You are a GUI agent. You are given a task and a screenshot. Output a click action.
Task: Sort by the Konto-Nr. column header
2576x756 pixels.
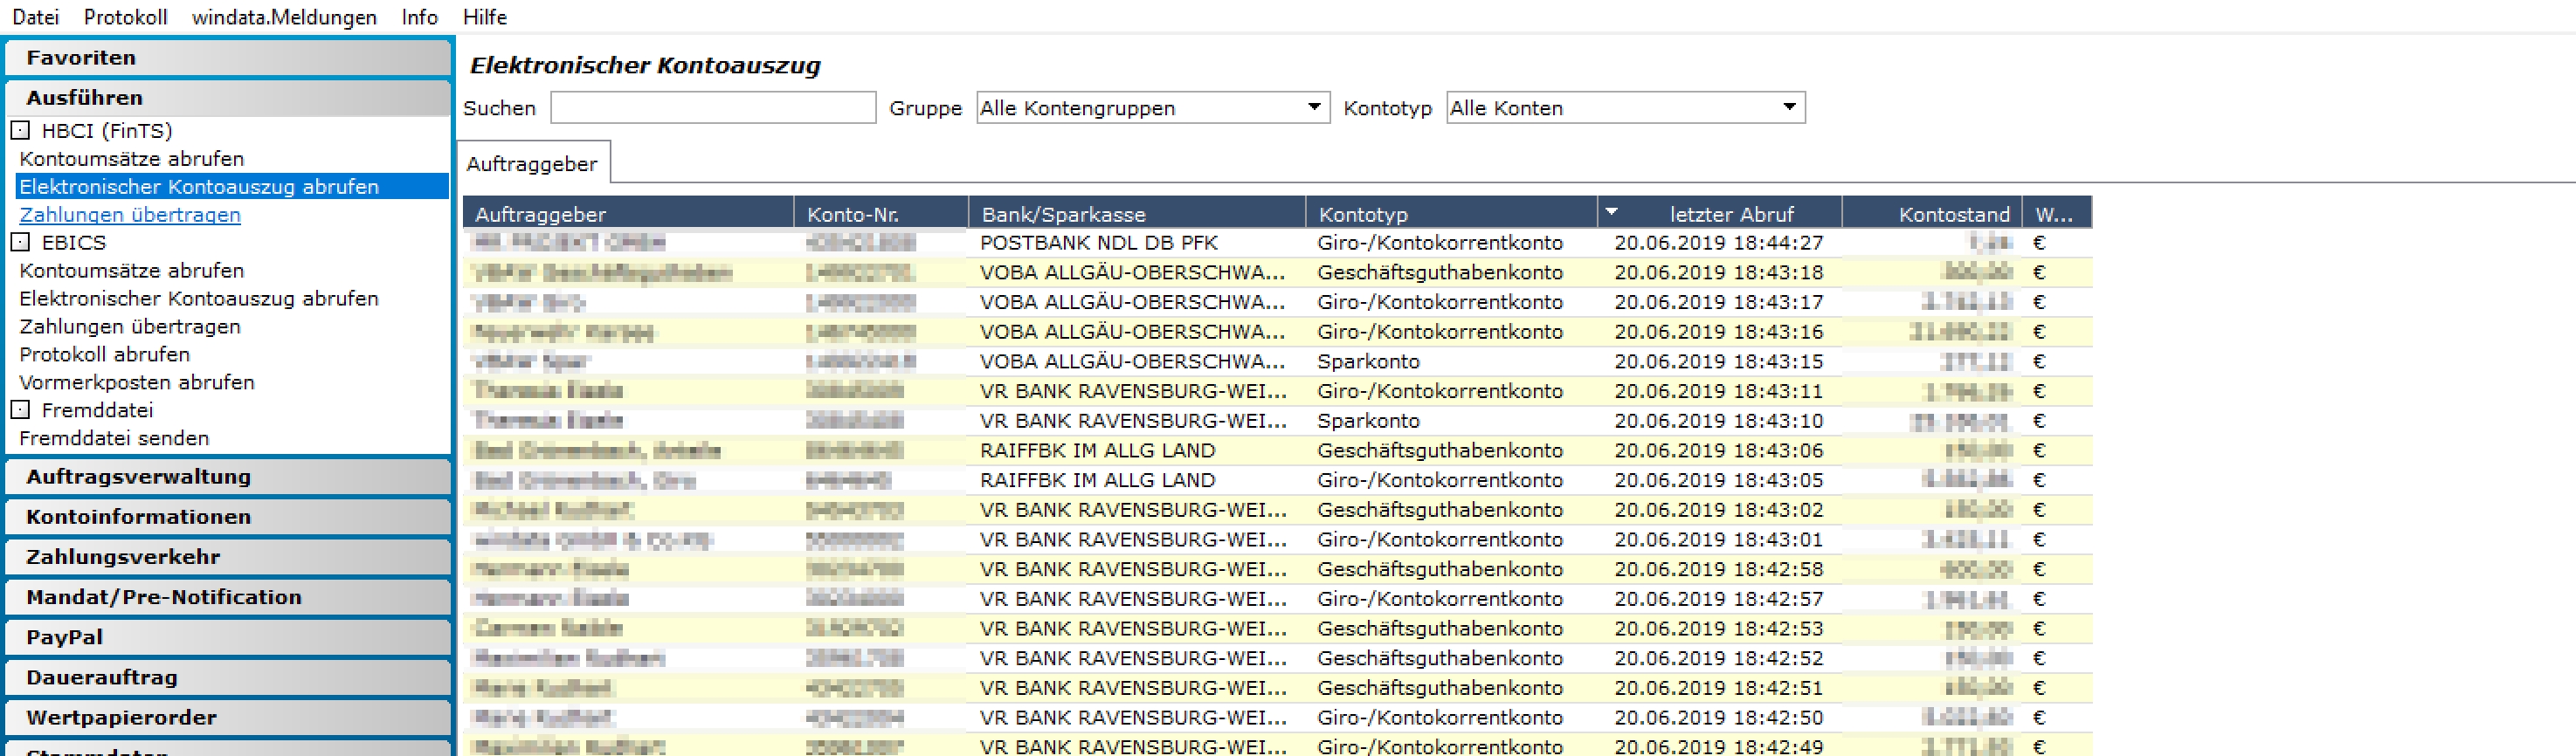click(x=881, y=214)
